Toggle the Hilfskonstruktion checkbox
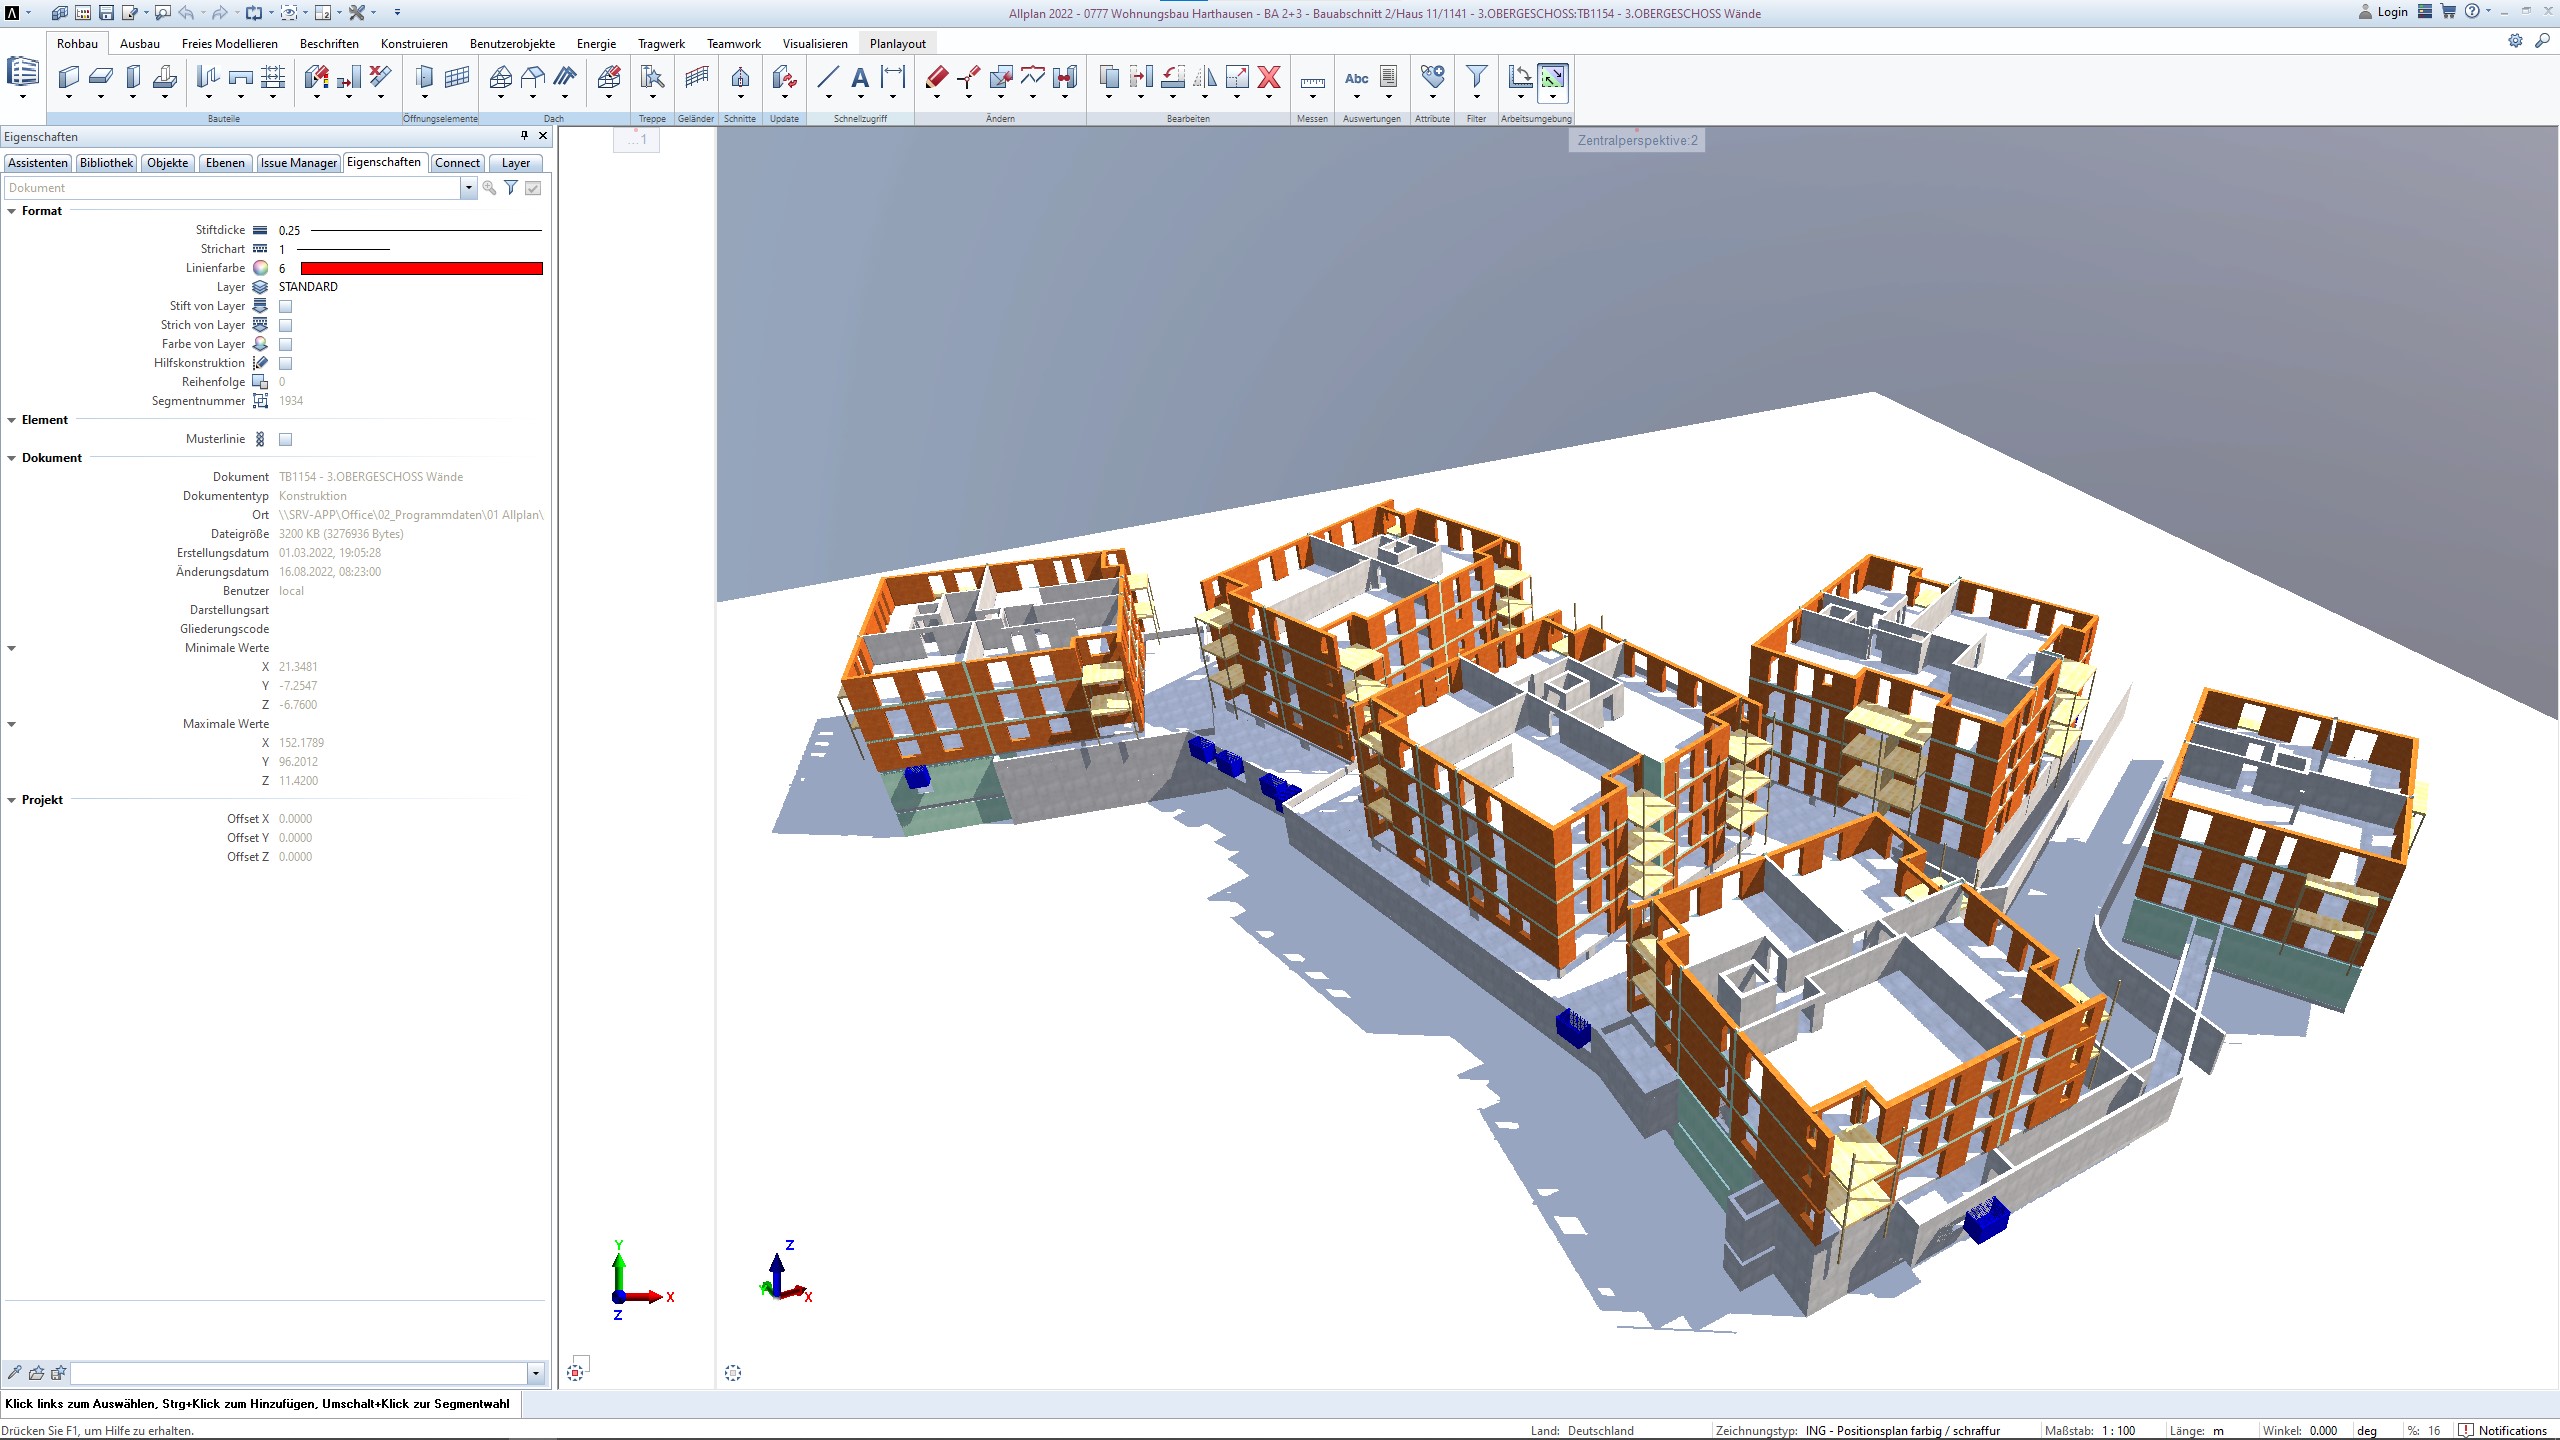The width and height of the screenshot is (2560, 1440). click(x=286, y=363)
